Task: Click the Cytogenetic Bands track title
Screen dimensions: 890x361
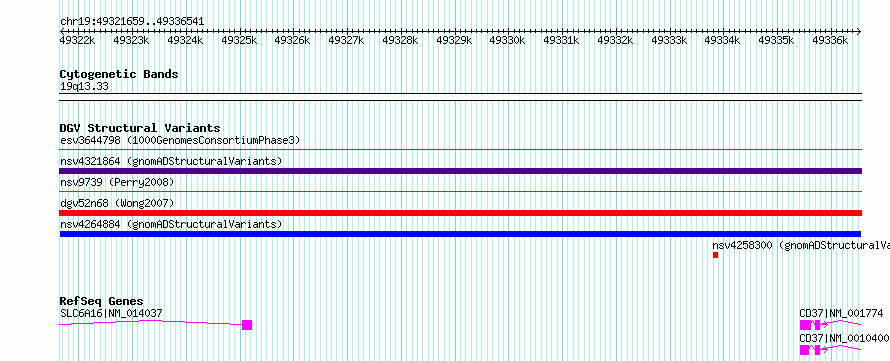Action: point(119,74)
